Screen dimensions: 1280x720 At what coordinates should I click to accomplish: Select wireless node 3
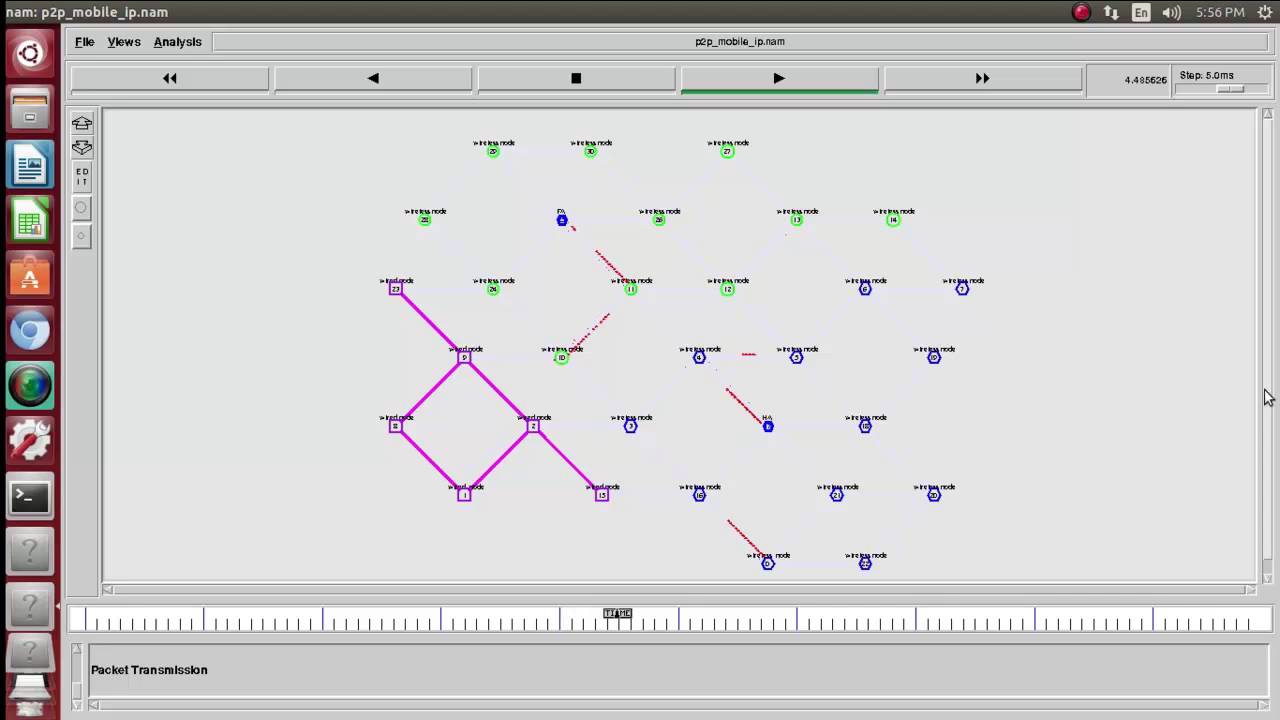point(630,426)
